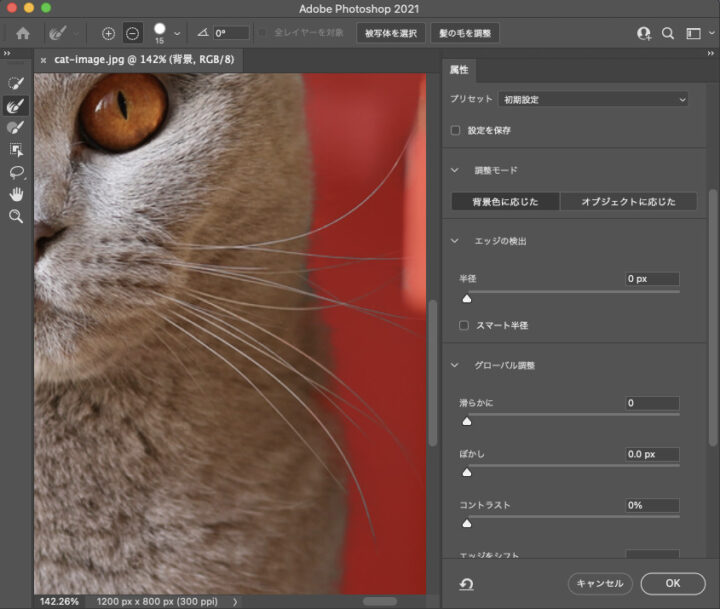Image resolution: width=720 pixels, height=609 pixels.
Task: Choose the 背景色に応じた mode
Action: coord(505,202)
